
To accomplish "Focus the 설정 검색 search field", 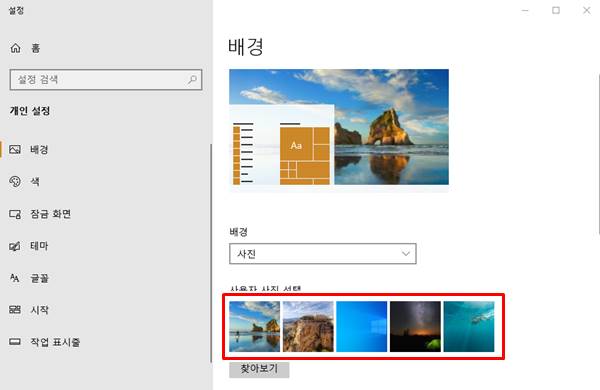I will pos(106,80).
